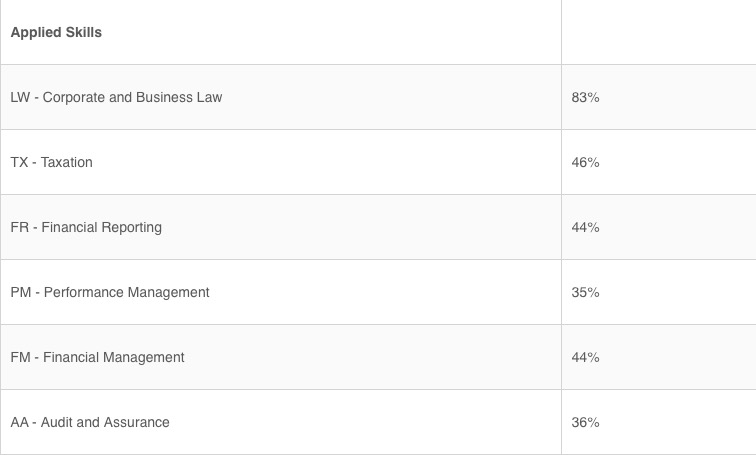Select the Corporate and Business Law label
Screen dimensions: 756x455
point(116,97)
